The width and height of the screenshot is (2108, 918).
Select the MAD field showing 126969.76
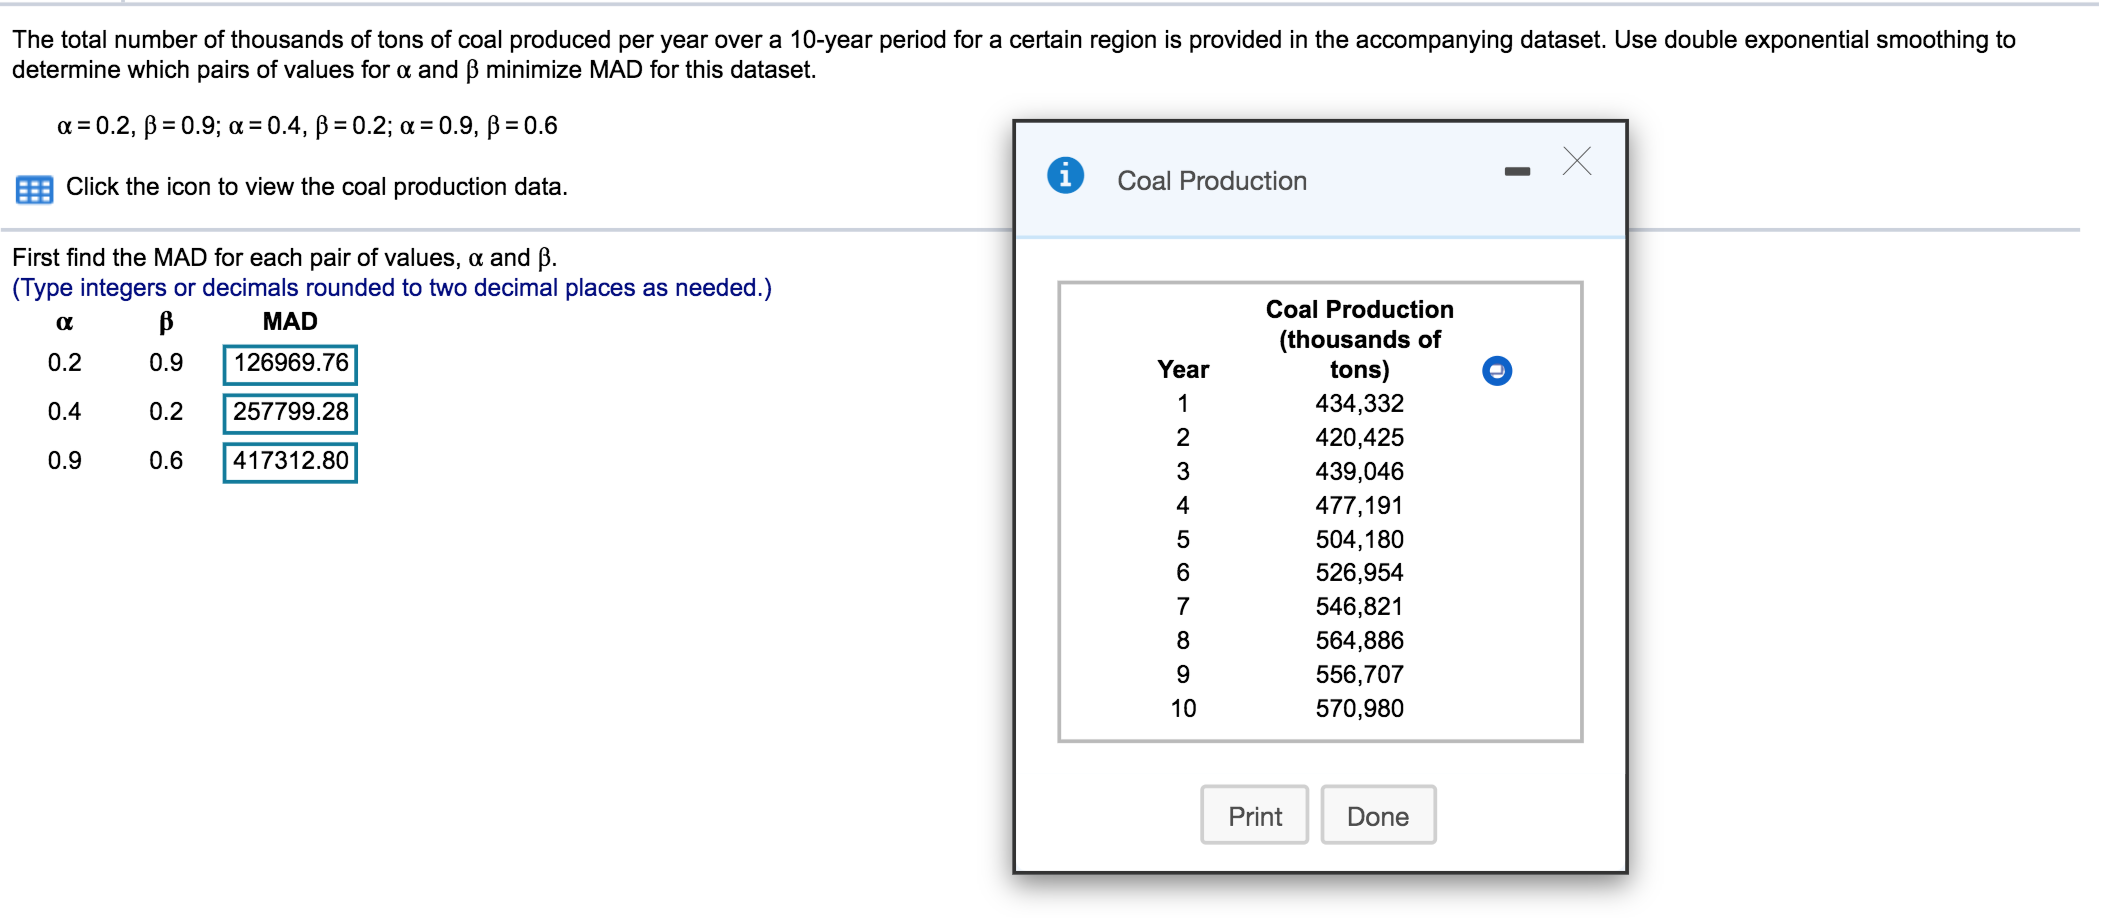pos(290,363)
